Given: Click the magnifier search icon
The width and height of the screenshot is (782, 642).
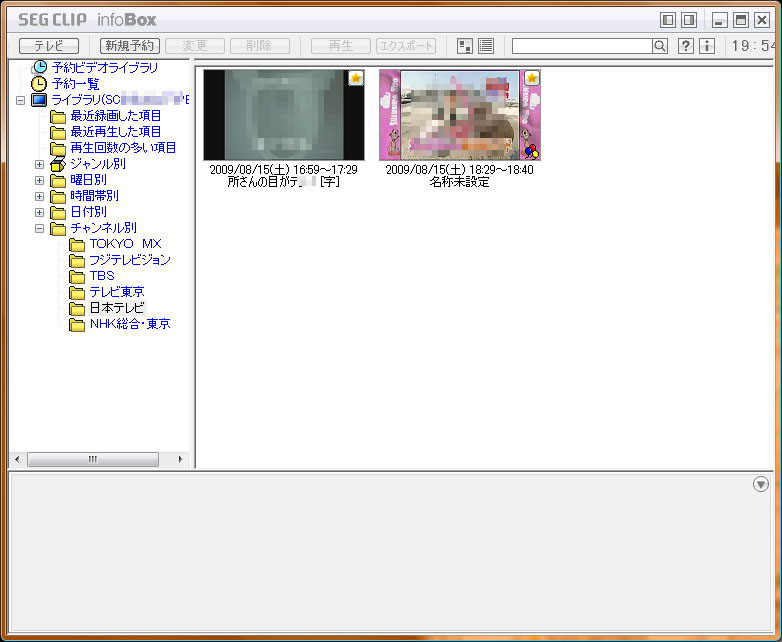Looking at the screenshot, I should pos(660,46).
